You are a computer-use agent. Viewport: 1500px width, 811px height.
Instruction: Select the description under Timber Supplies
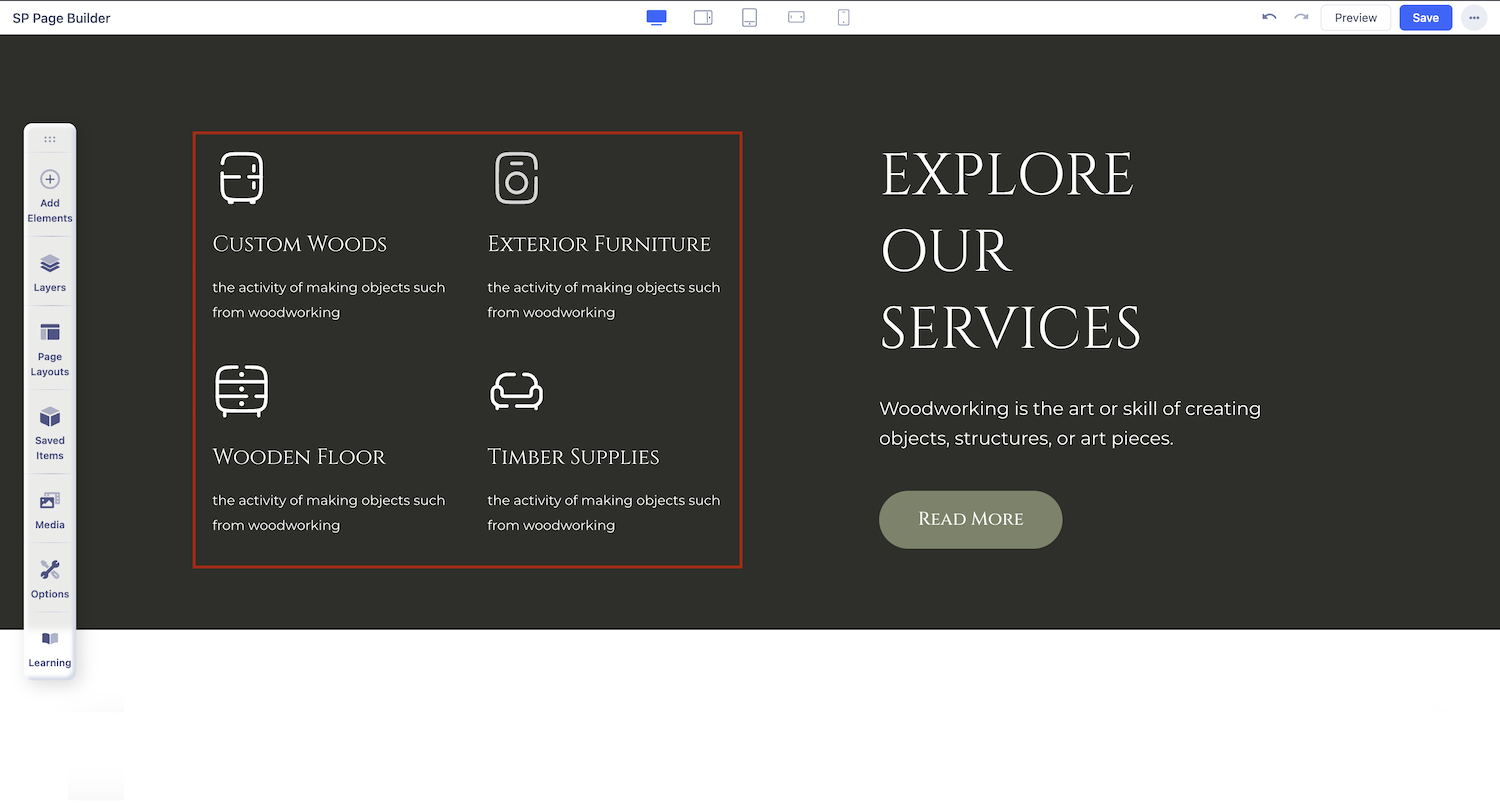pos(604,513)
